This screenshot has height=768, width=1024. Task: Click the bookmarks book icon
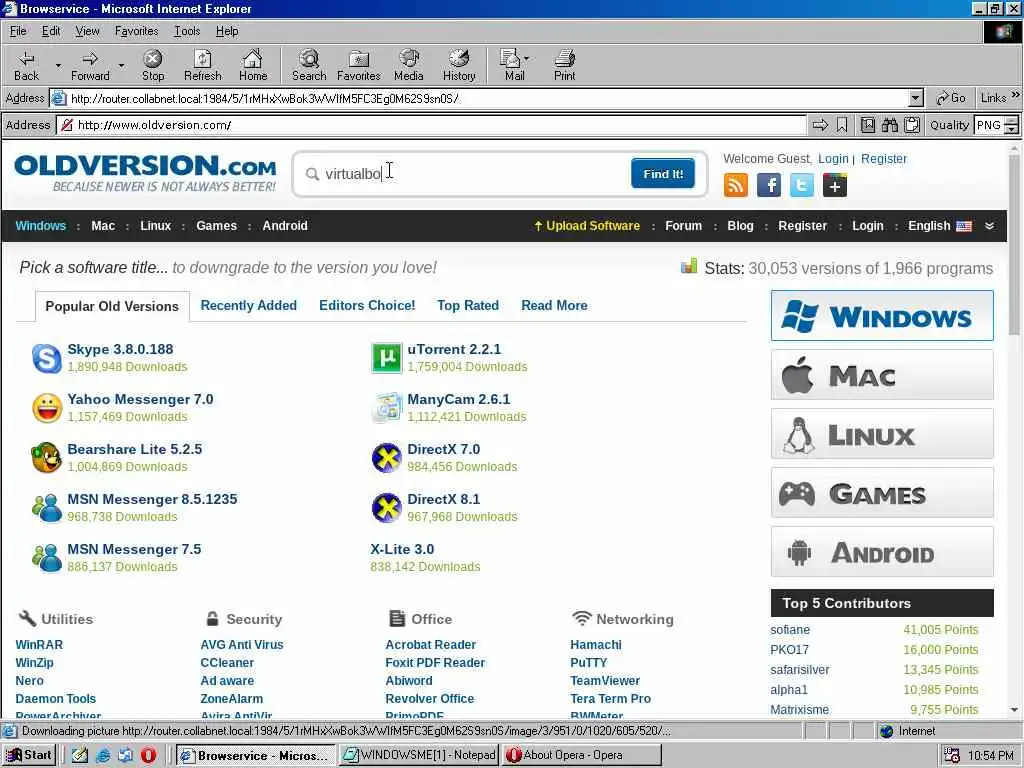868,125
